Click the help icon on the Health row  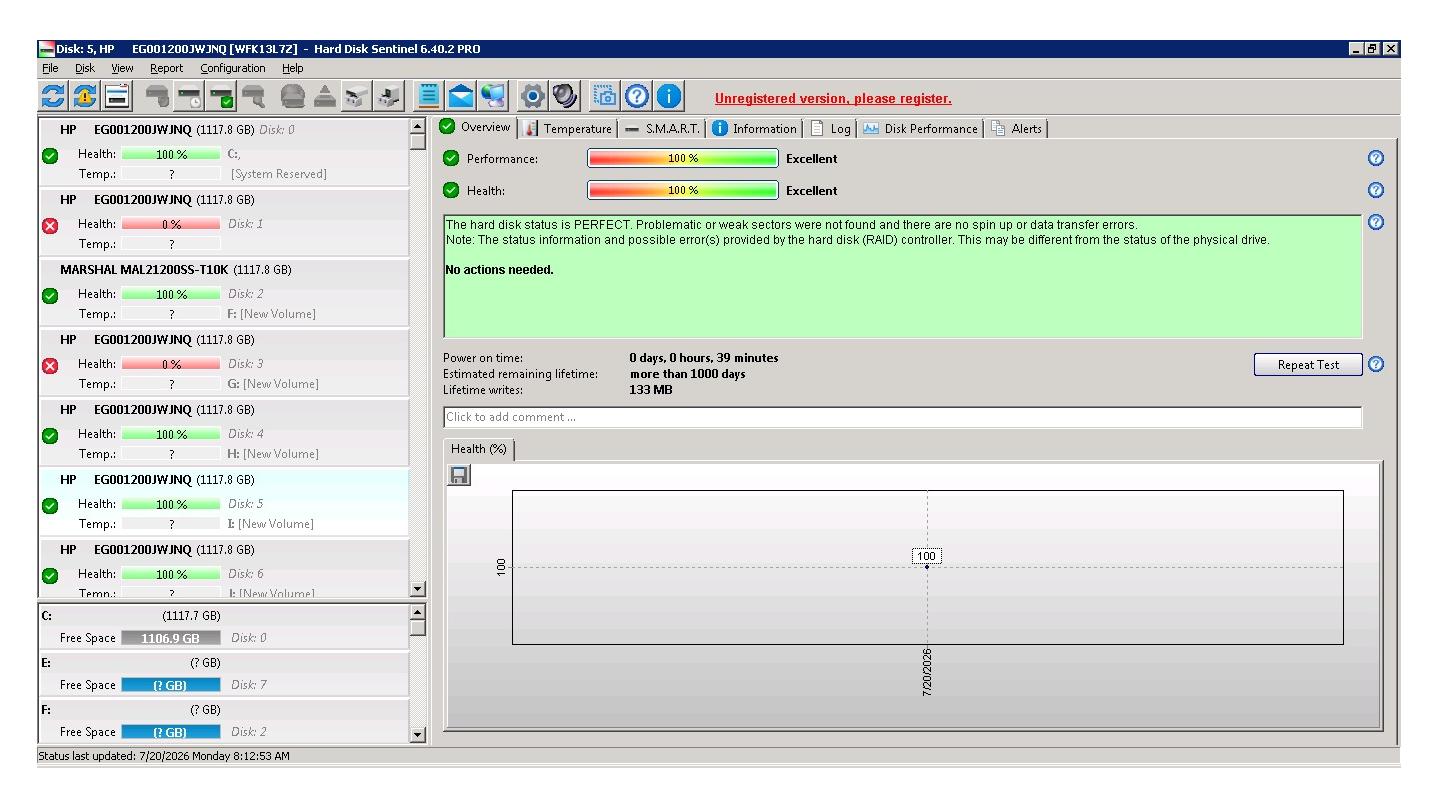tap(1376, 190)
